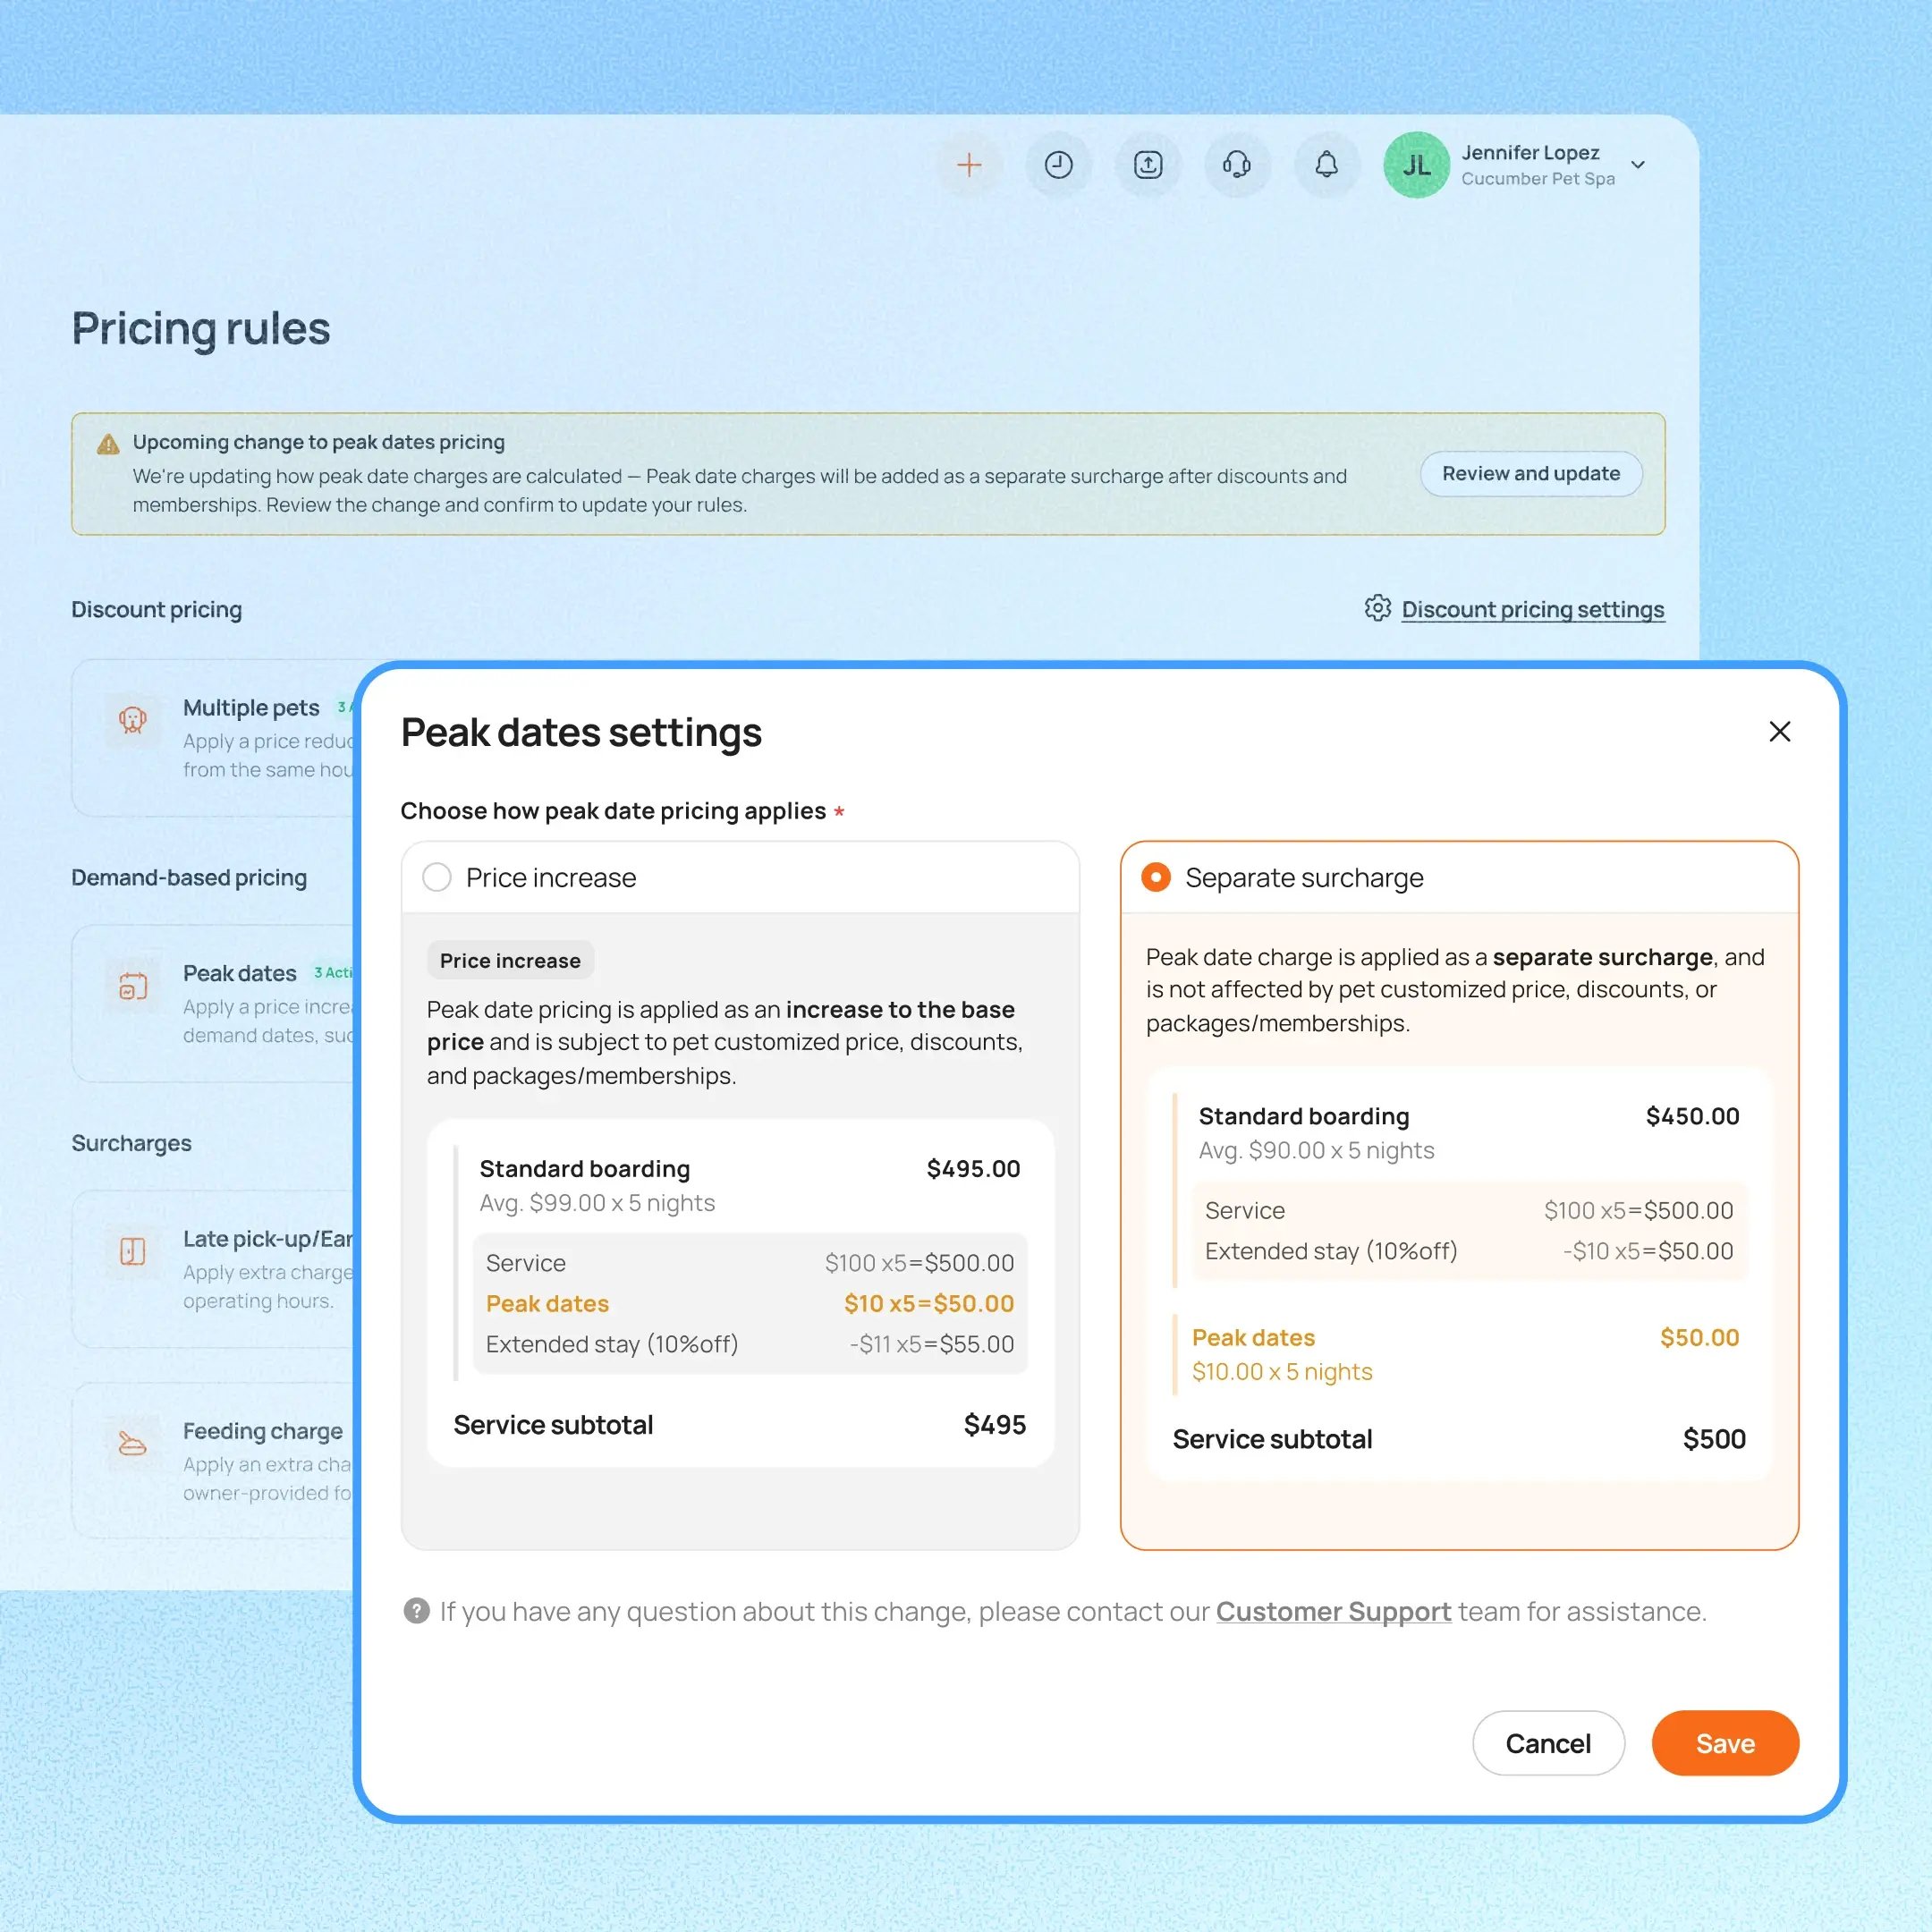Click Service subtotal $495 amount

994,1424
